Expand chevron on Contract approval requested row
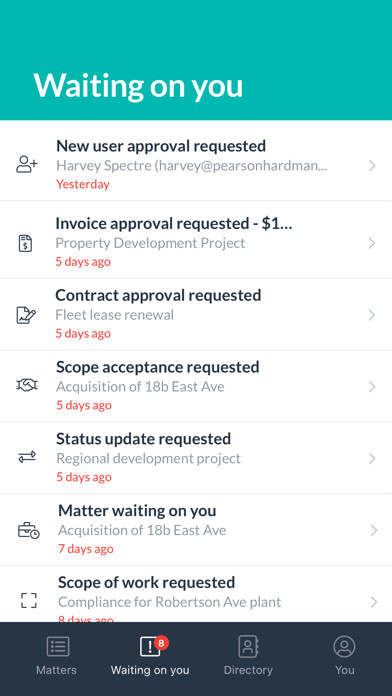The width and height of the screenshot is (392, 696). (372, 315)
